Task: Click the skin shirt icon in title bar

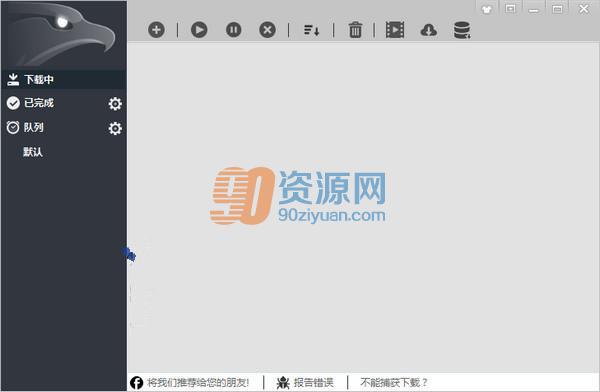Action: click(487, 9)
